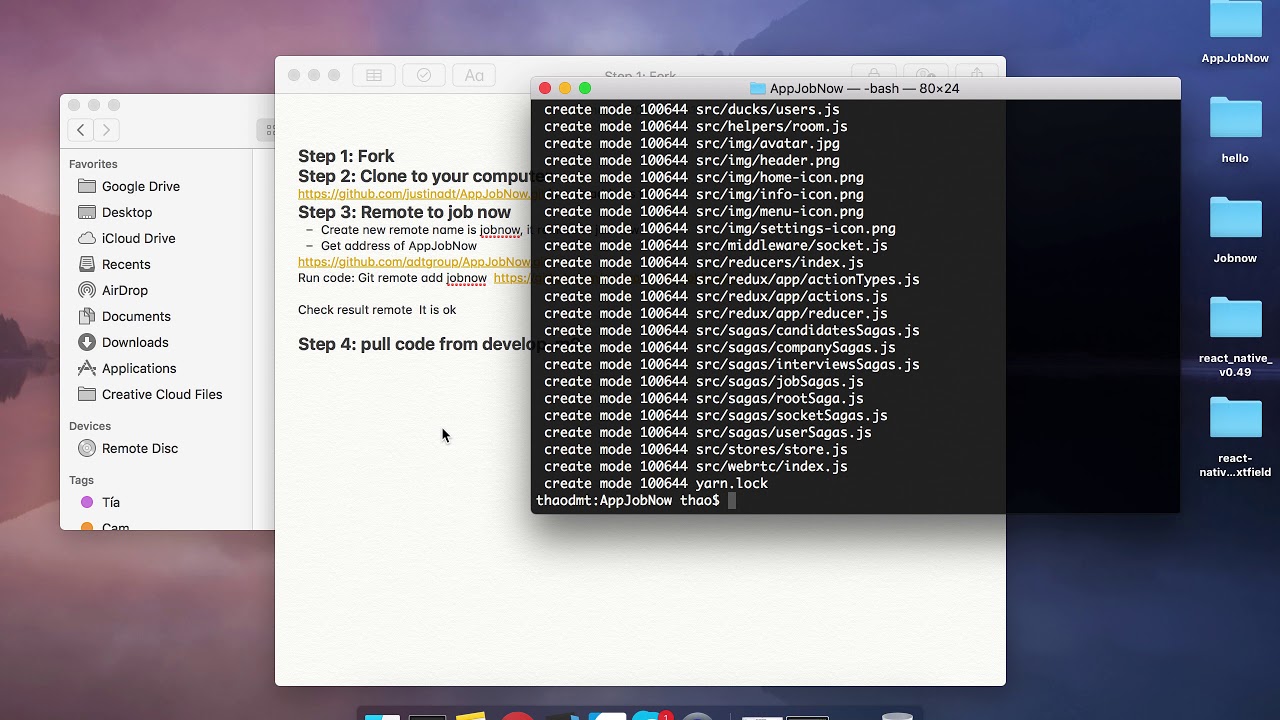Click the 'Step 3: Remote to job now' heading

pos(404,212)
